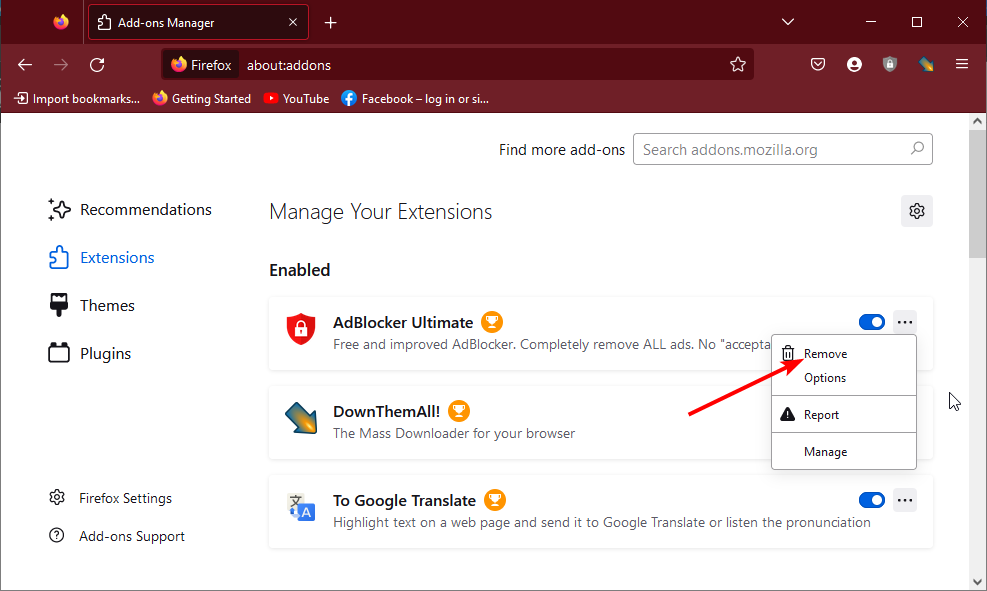Click the scrollbar down arrow
The width and height of the screenshot is (987, 591).
[977, 582]
